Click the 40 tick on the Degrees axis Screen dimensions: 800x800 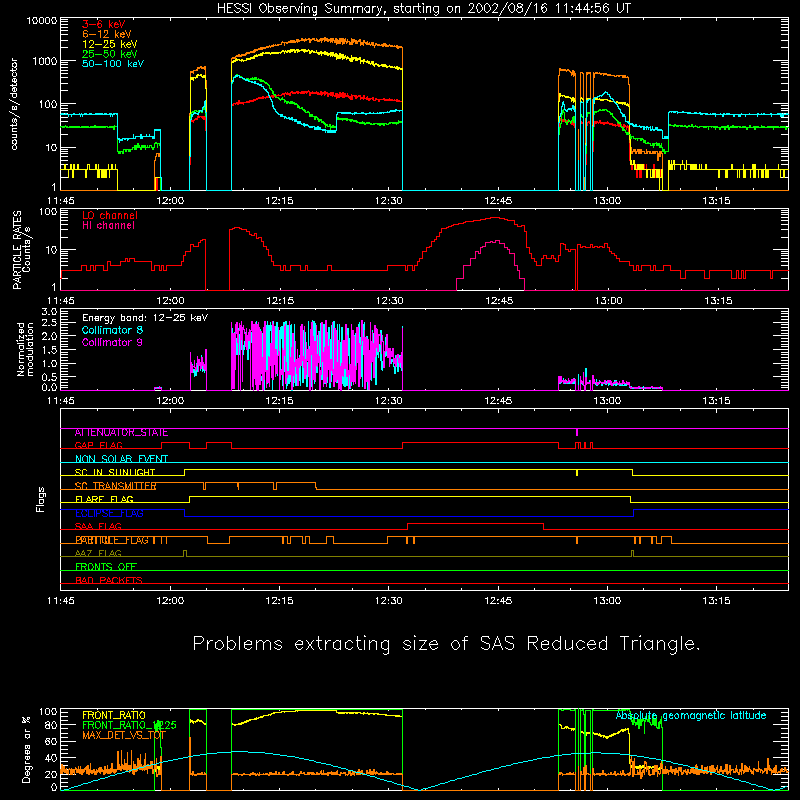pyautogui.click(x=51, y=758)
